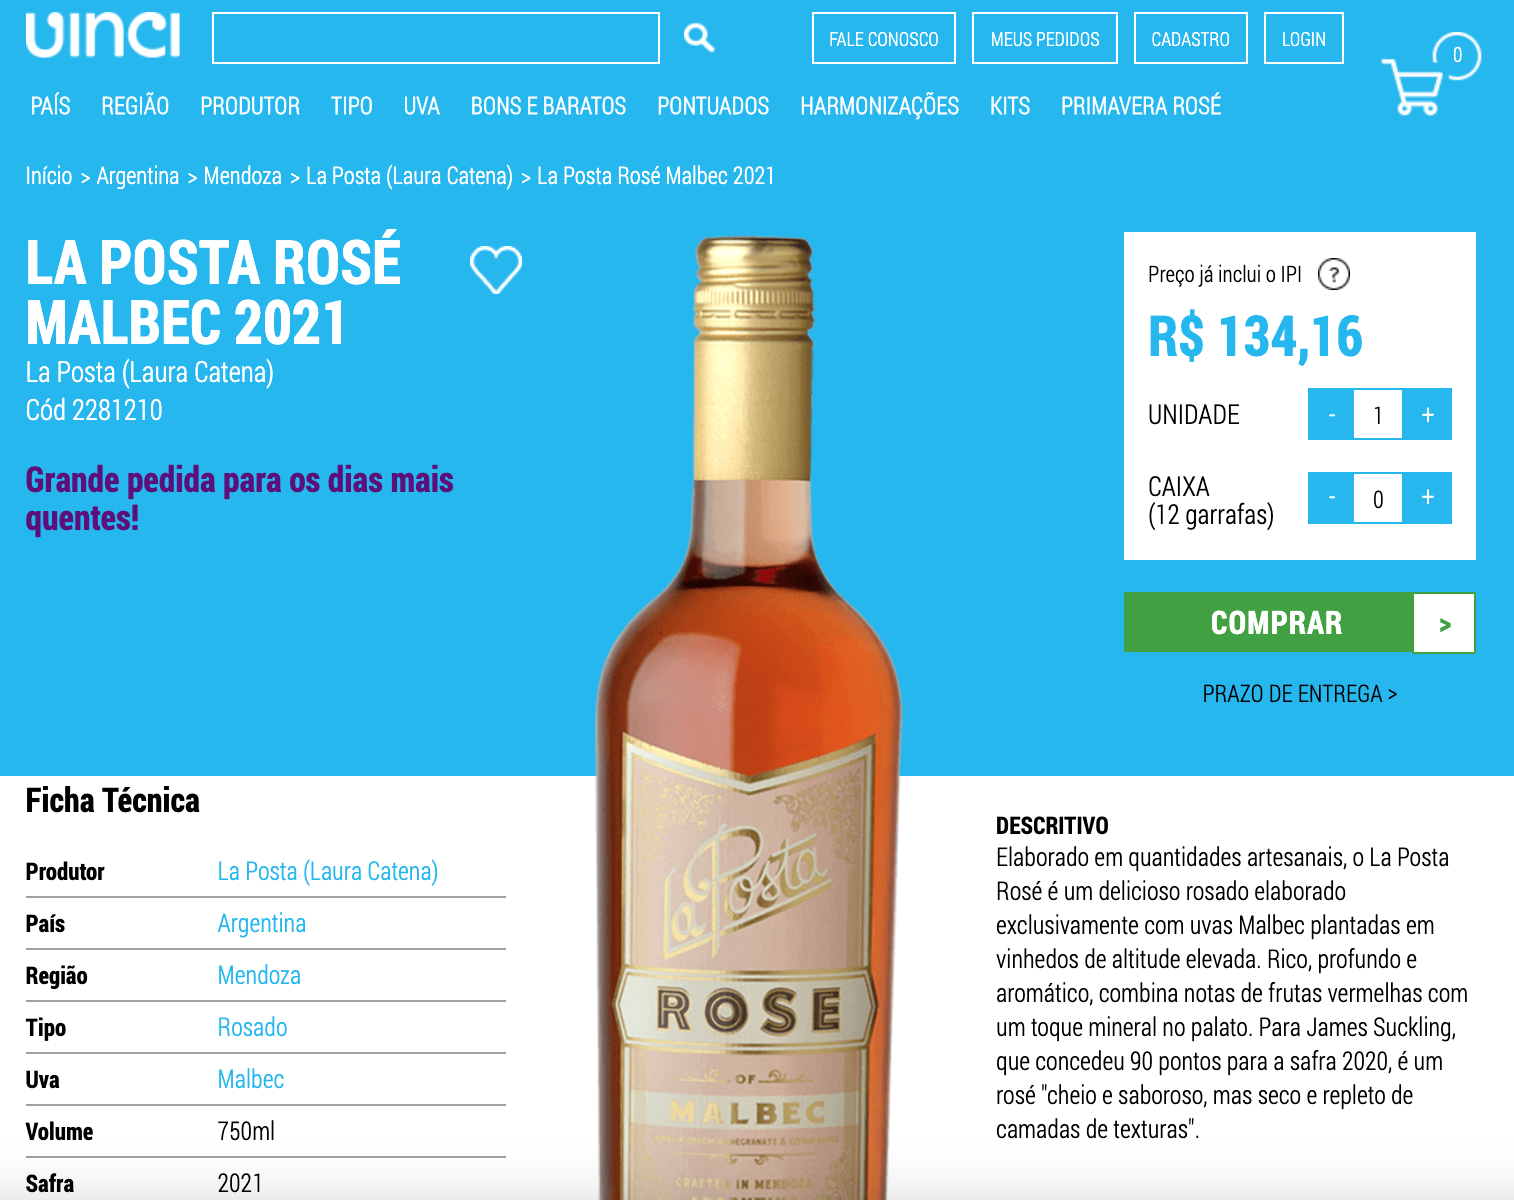
Task: Go to Início breadcrumb
Action: tap(49, 176)
